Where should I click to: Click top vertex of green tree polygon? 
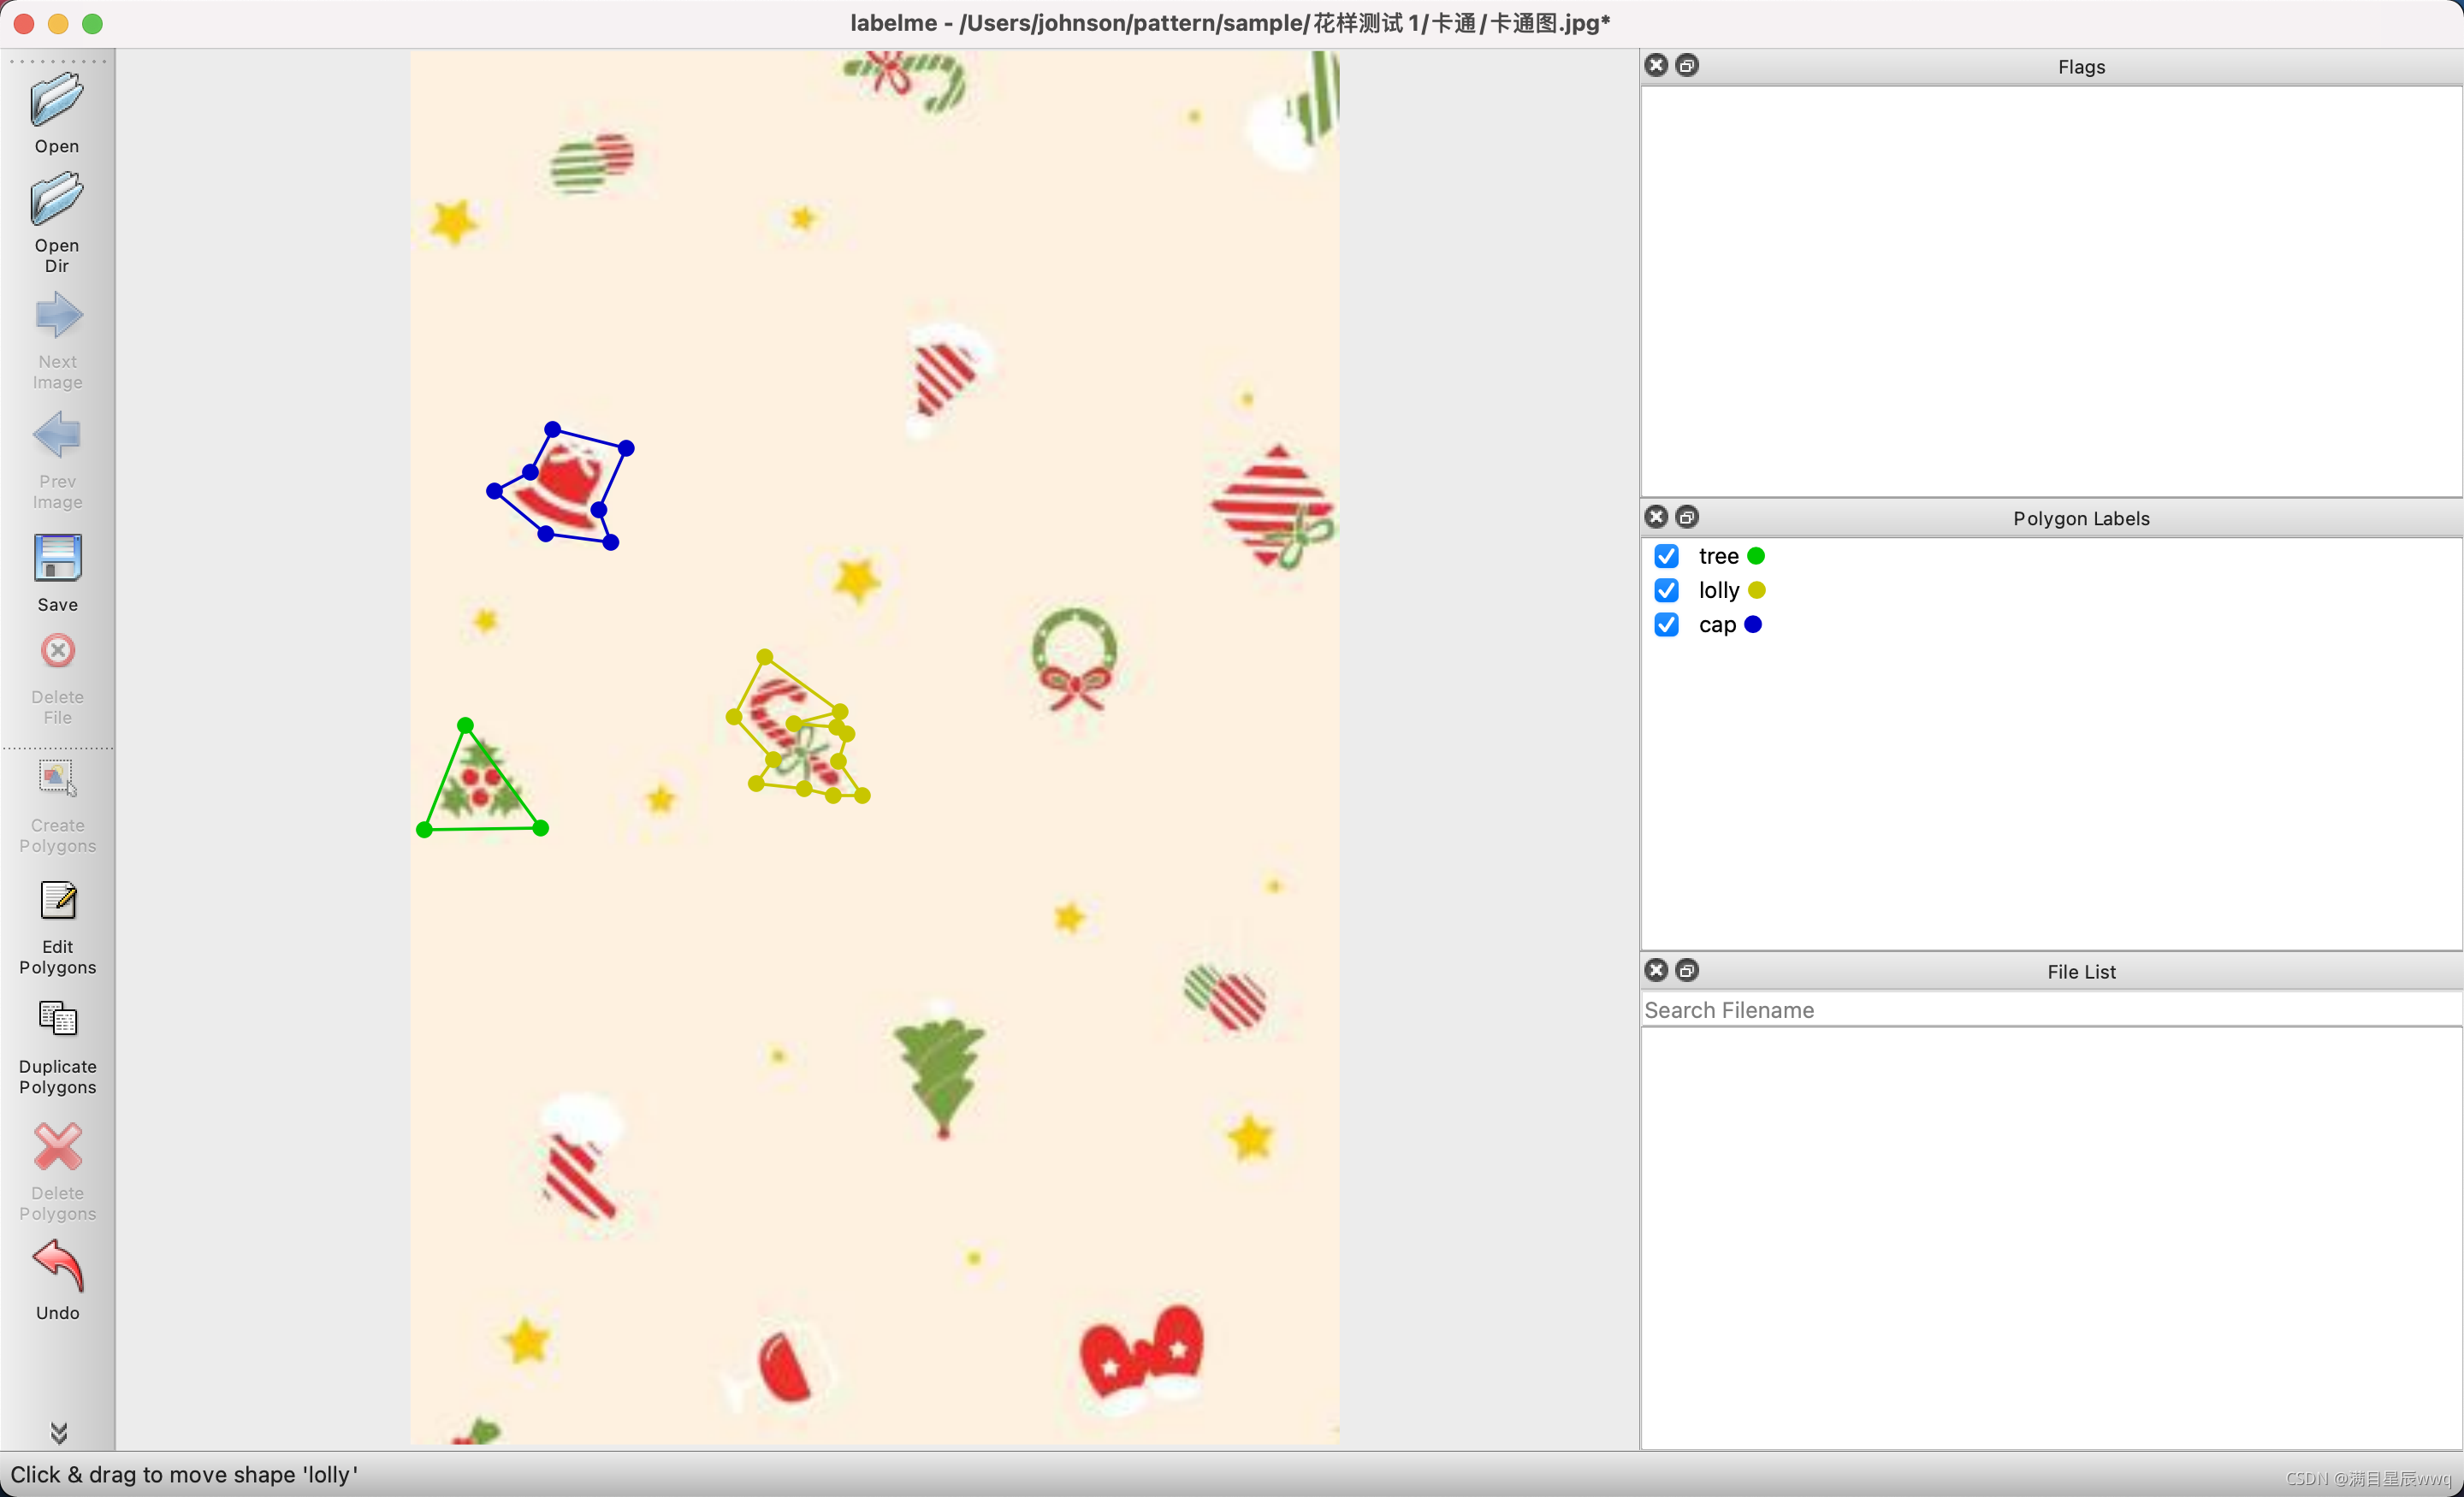(x=465, y=725)
